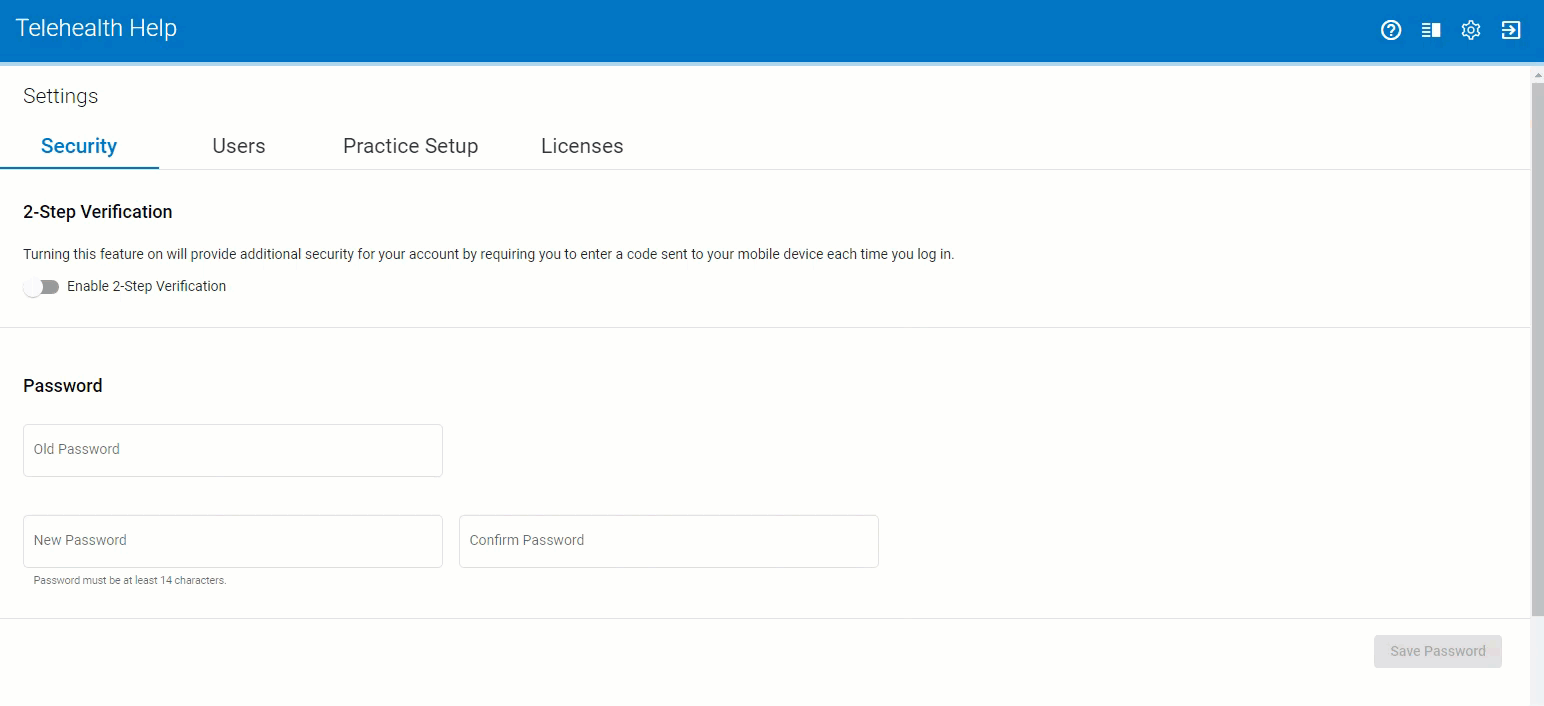This screenshot has width=1544, height=706.
Task: Click the Save Password button
Action: [1437, 651]
